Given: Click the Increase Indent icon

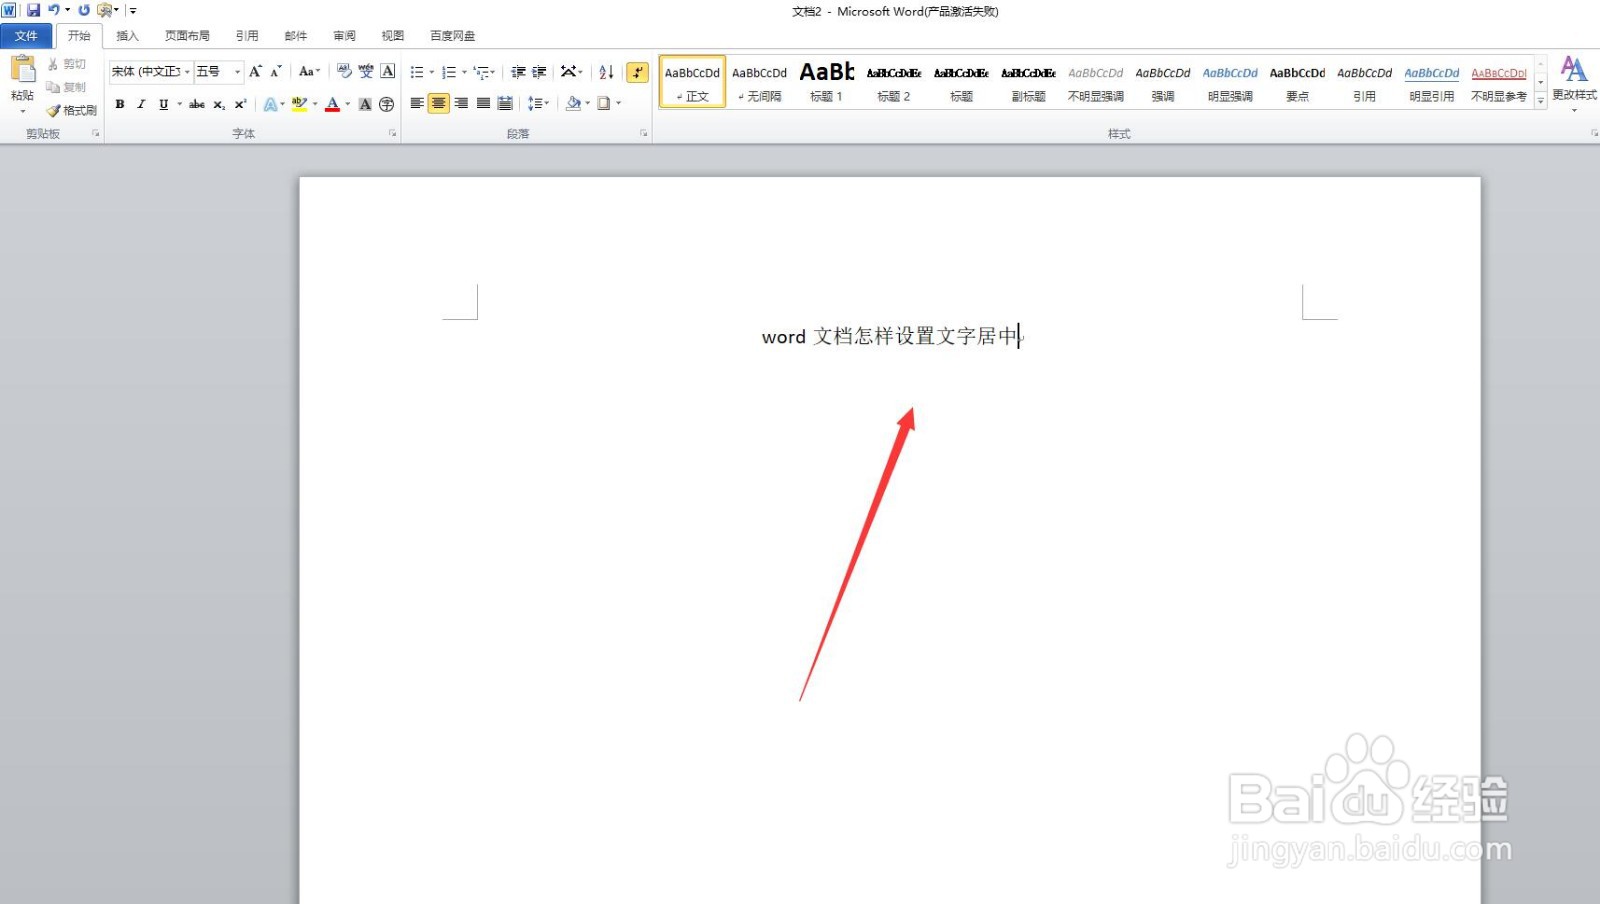Looking at the screenshot, I should point(539,72).
